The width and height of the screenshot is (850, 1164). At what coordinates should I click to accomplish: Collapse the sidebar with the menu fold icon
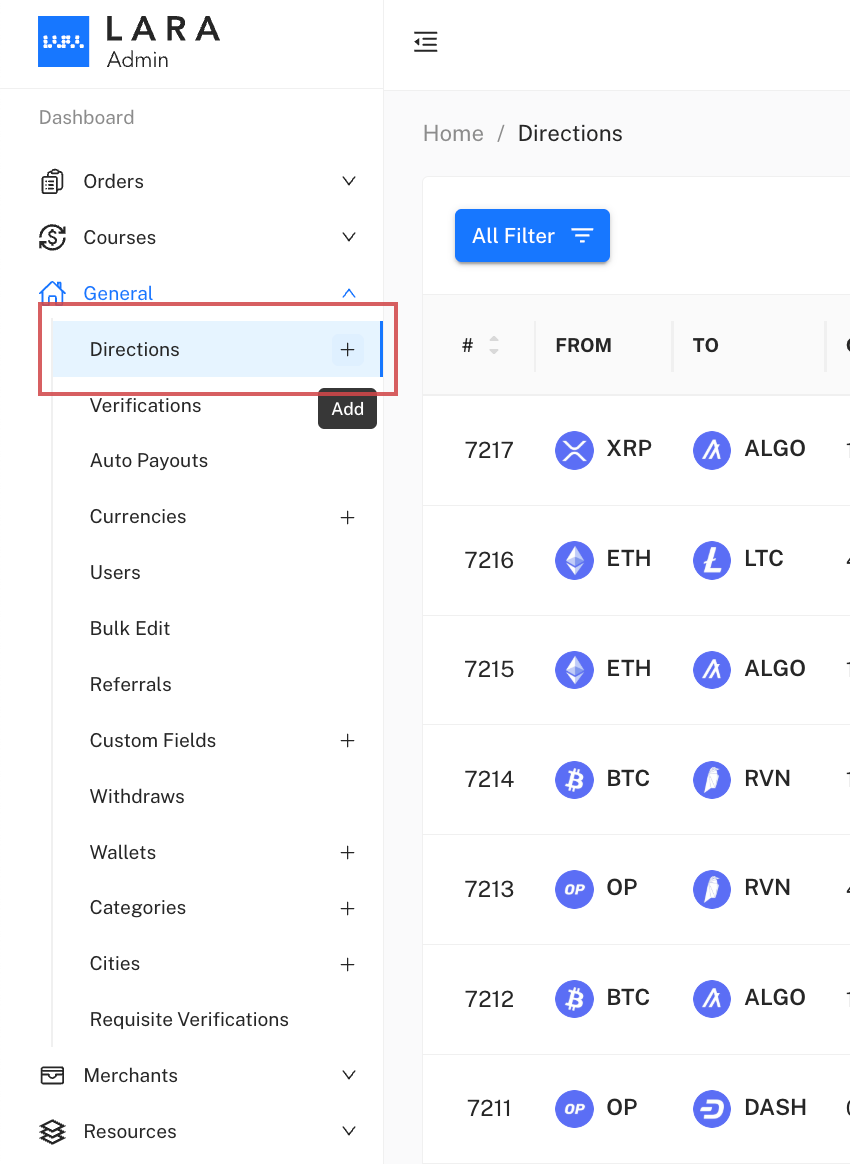[x=426, y=42]
